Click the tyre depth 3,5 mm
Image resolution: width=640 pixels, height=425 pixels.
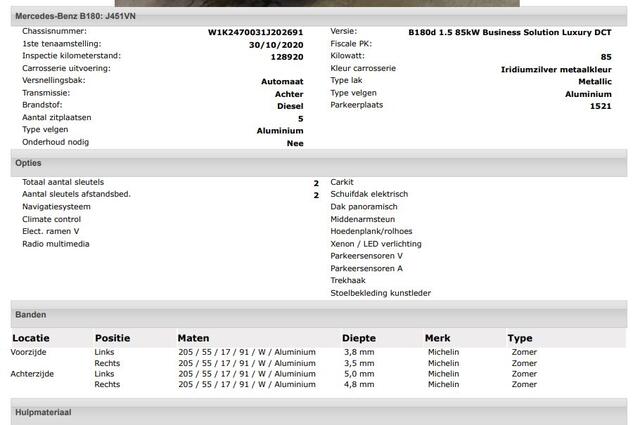click(x=359, y=363)
